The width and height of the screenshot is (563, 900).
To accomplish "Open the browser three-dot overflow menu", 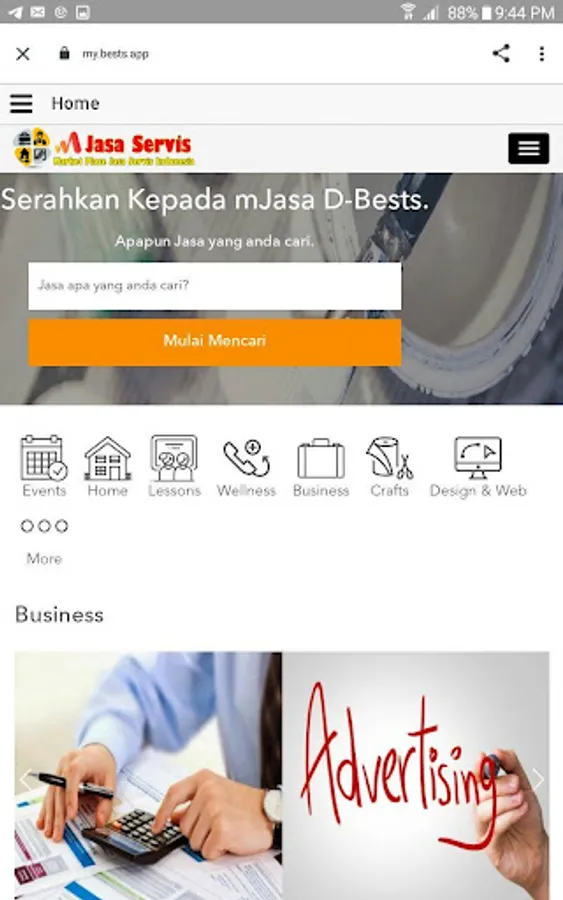I will [x=542, y=53].
